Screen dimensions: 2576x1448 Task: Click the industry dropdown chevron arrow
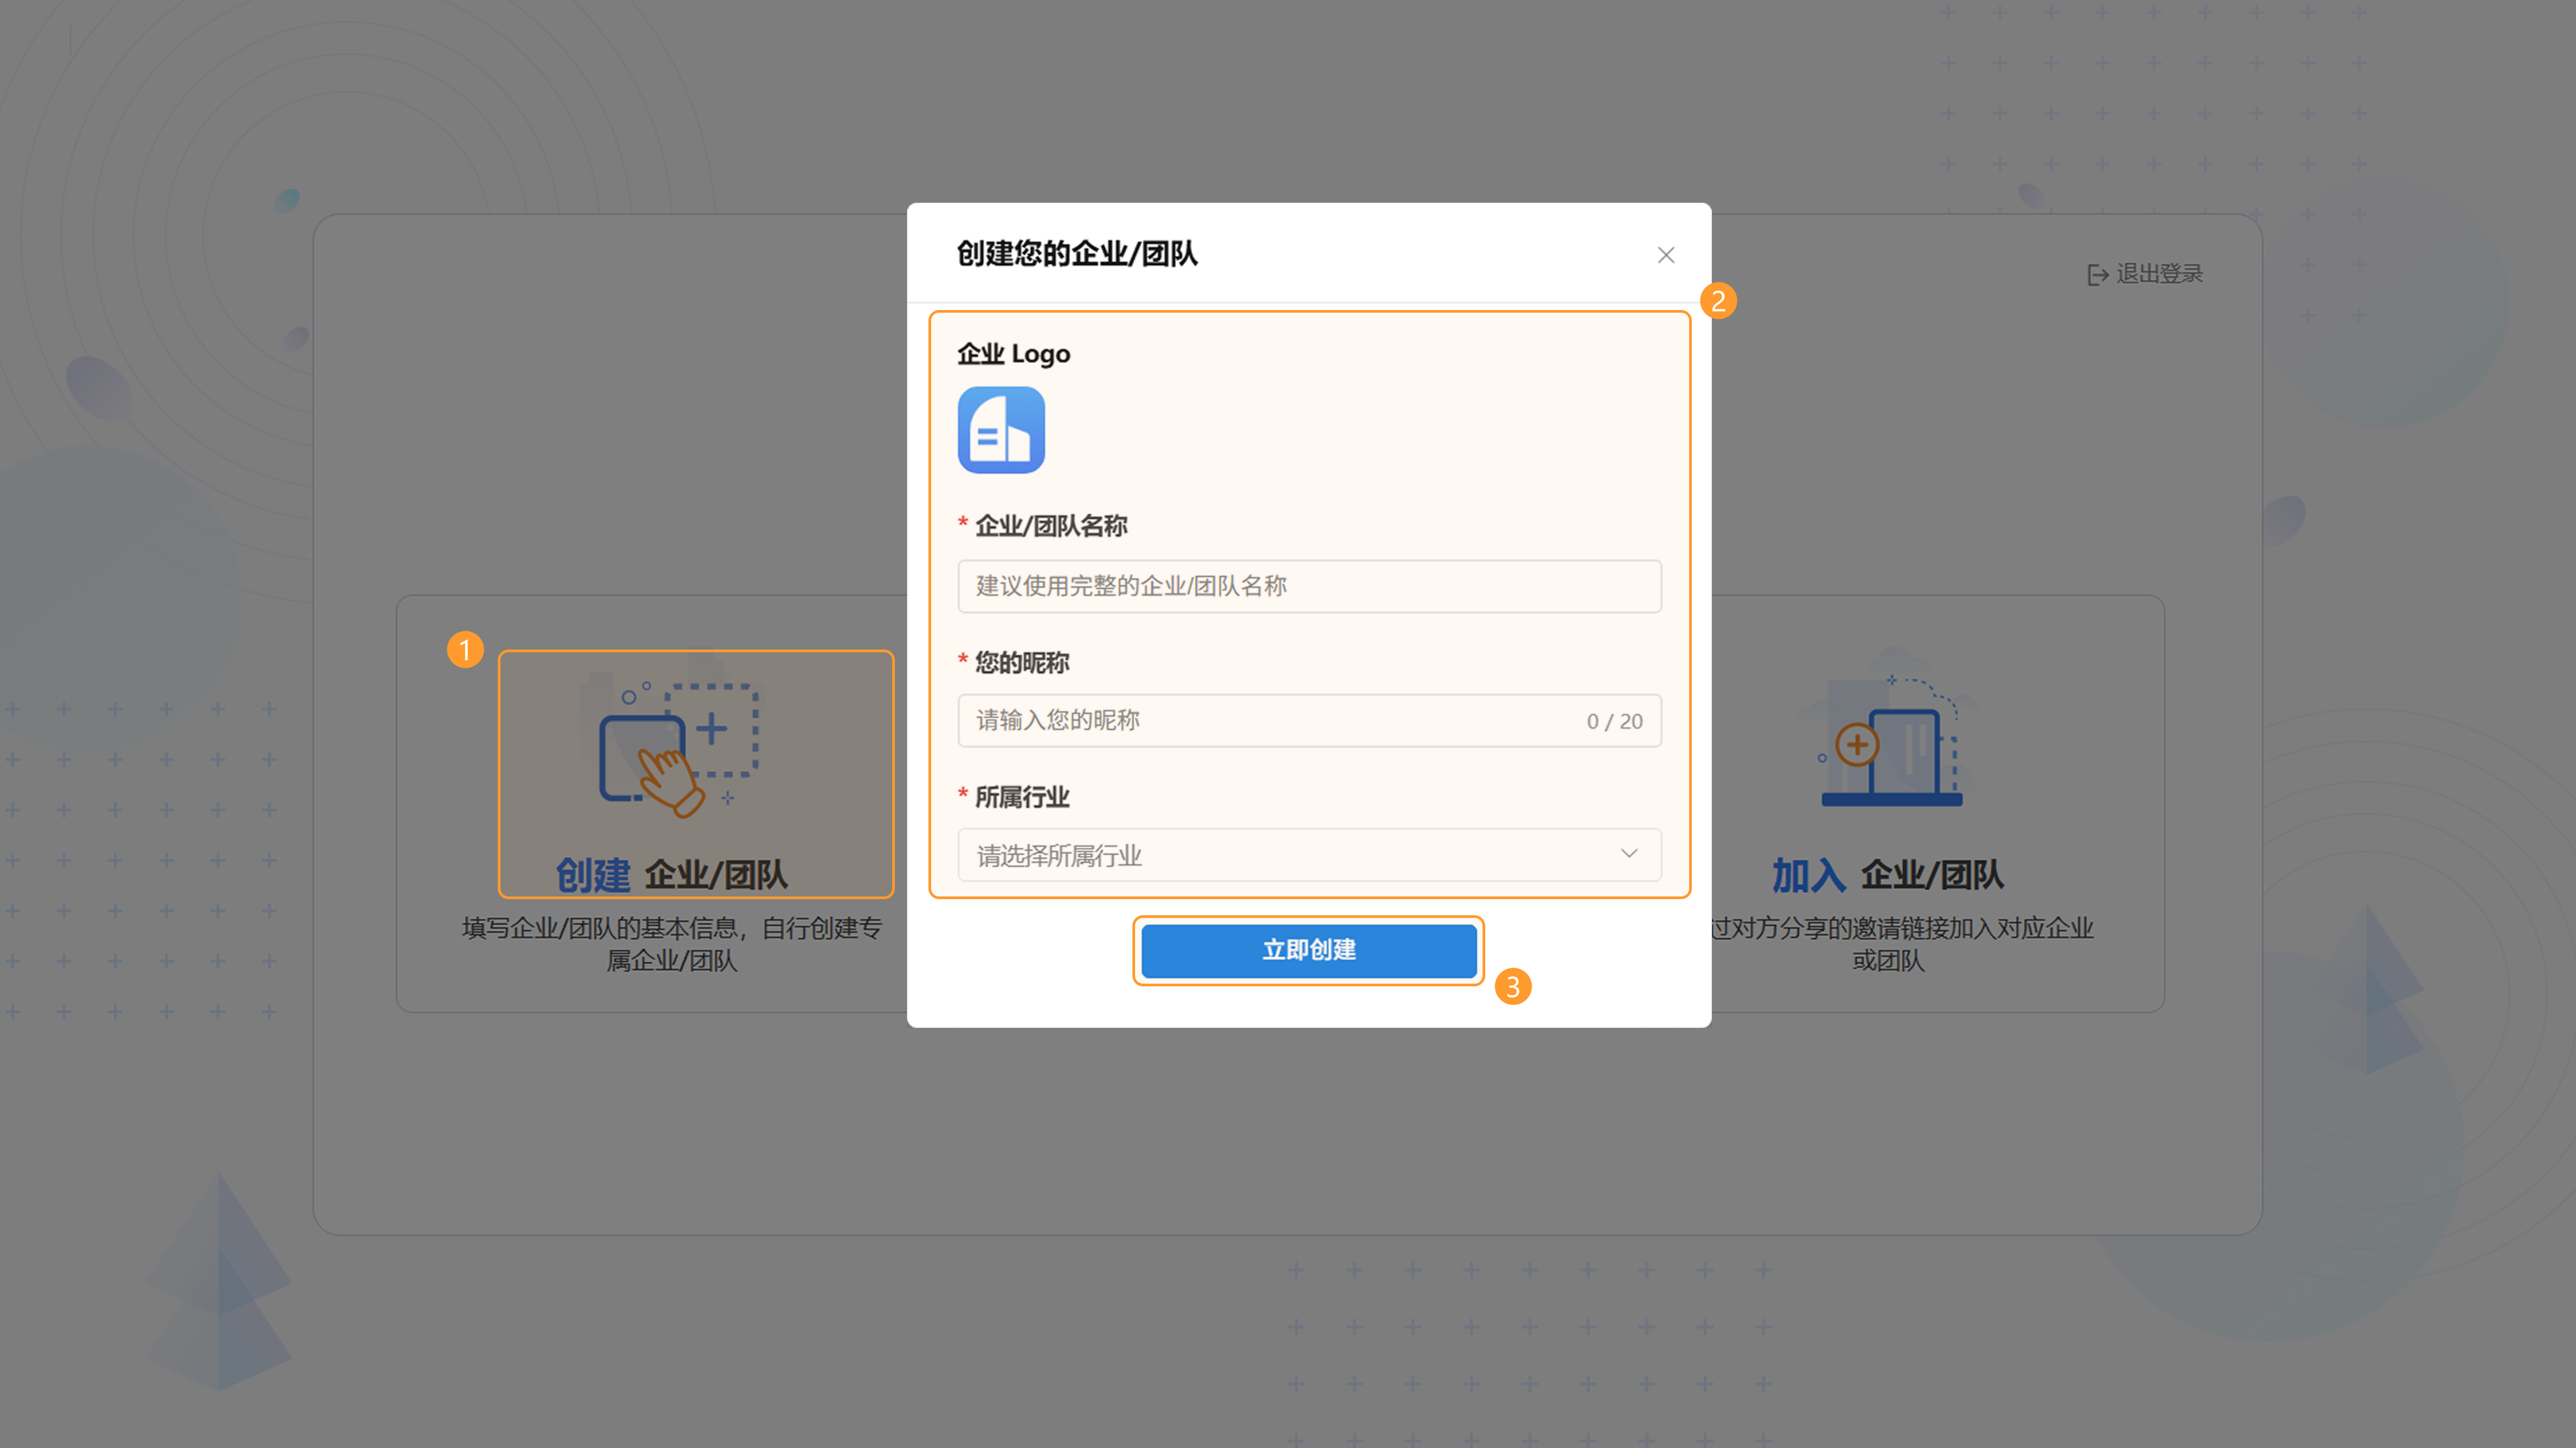[1629, 854]
